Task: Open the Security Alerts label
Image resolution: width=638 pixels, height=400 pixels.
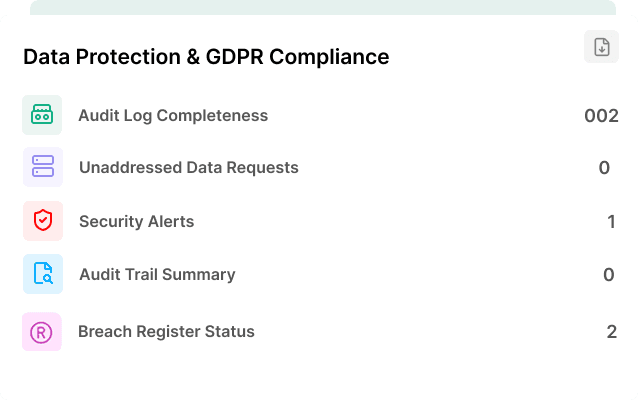Action: tap(136, 222)
